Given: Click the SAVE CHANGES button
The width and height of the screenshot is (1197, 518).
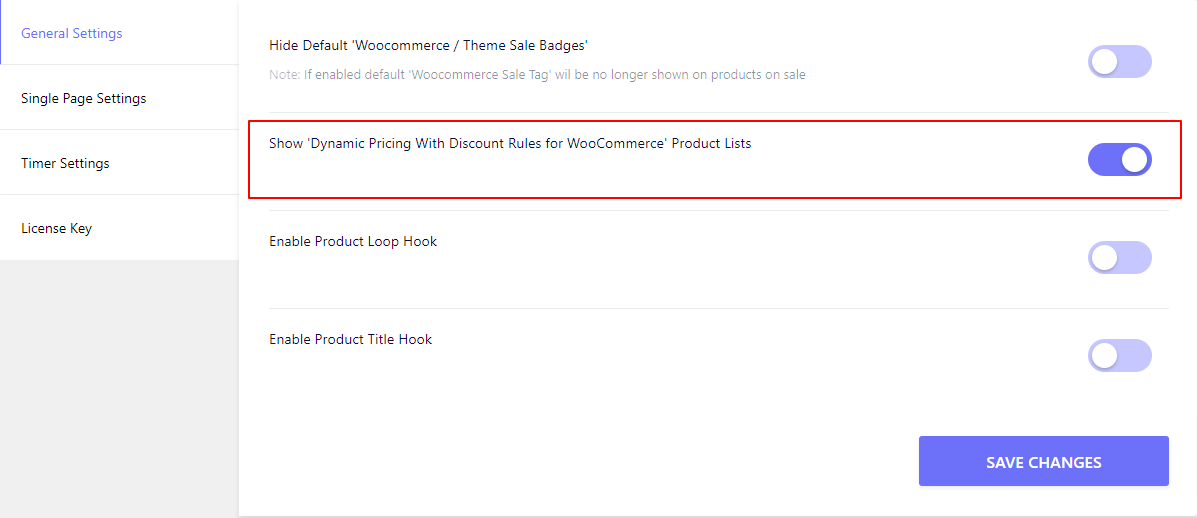Looking at the screenshot, I should [1044, 461].
